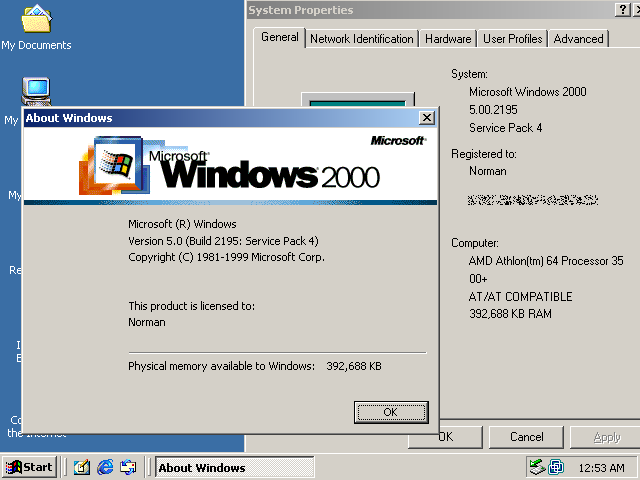640x480 pixels.
Task: Select the Advanced tab
Action: (578, 39)
